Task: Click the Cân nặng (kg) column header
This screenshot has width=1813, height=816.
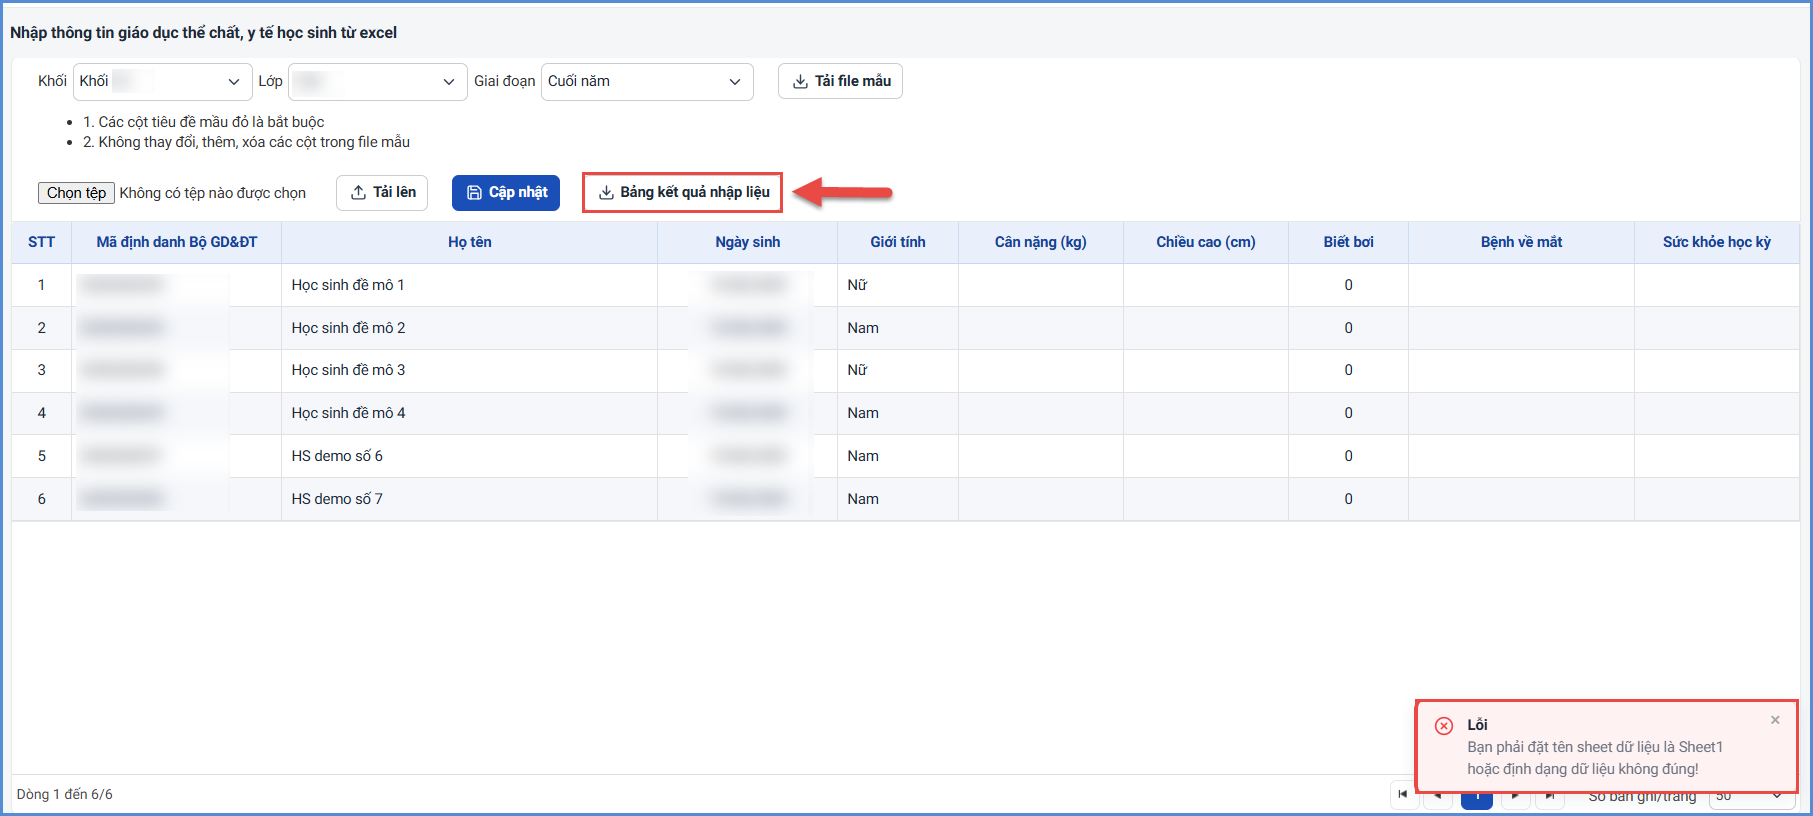Action: click(1040, 242)
